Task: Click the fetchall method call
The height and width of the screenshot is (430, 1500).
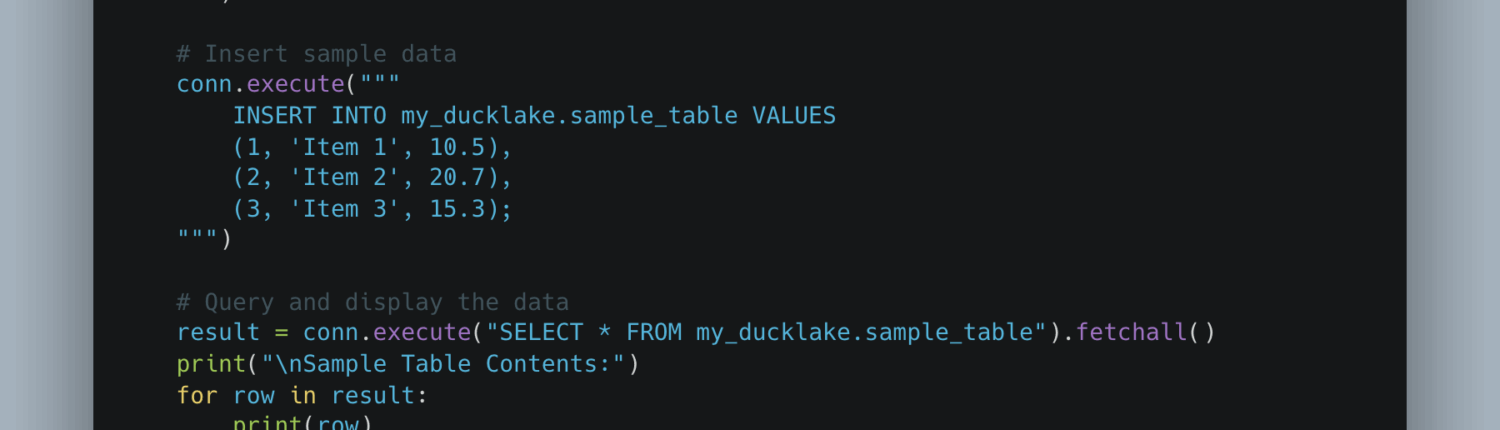Action: click(1130, 333)
